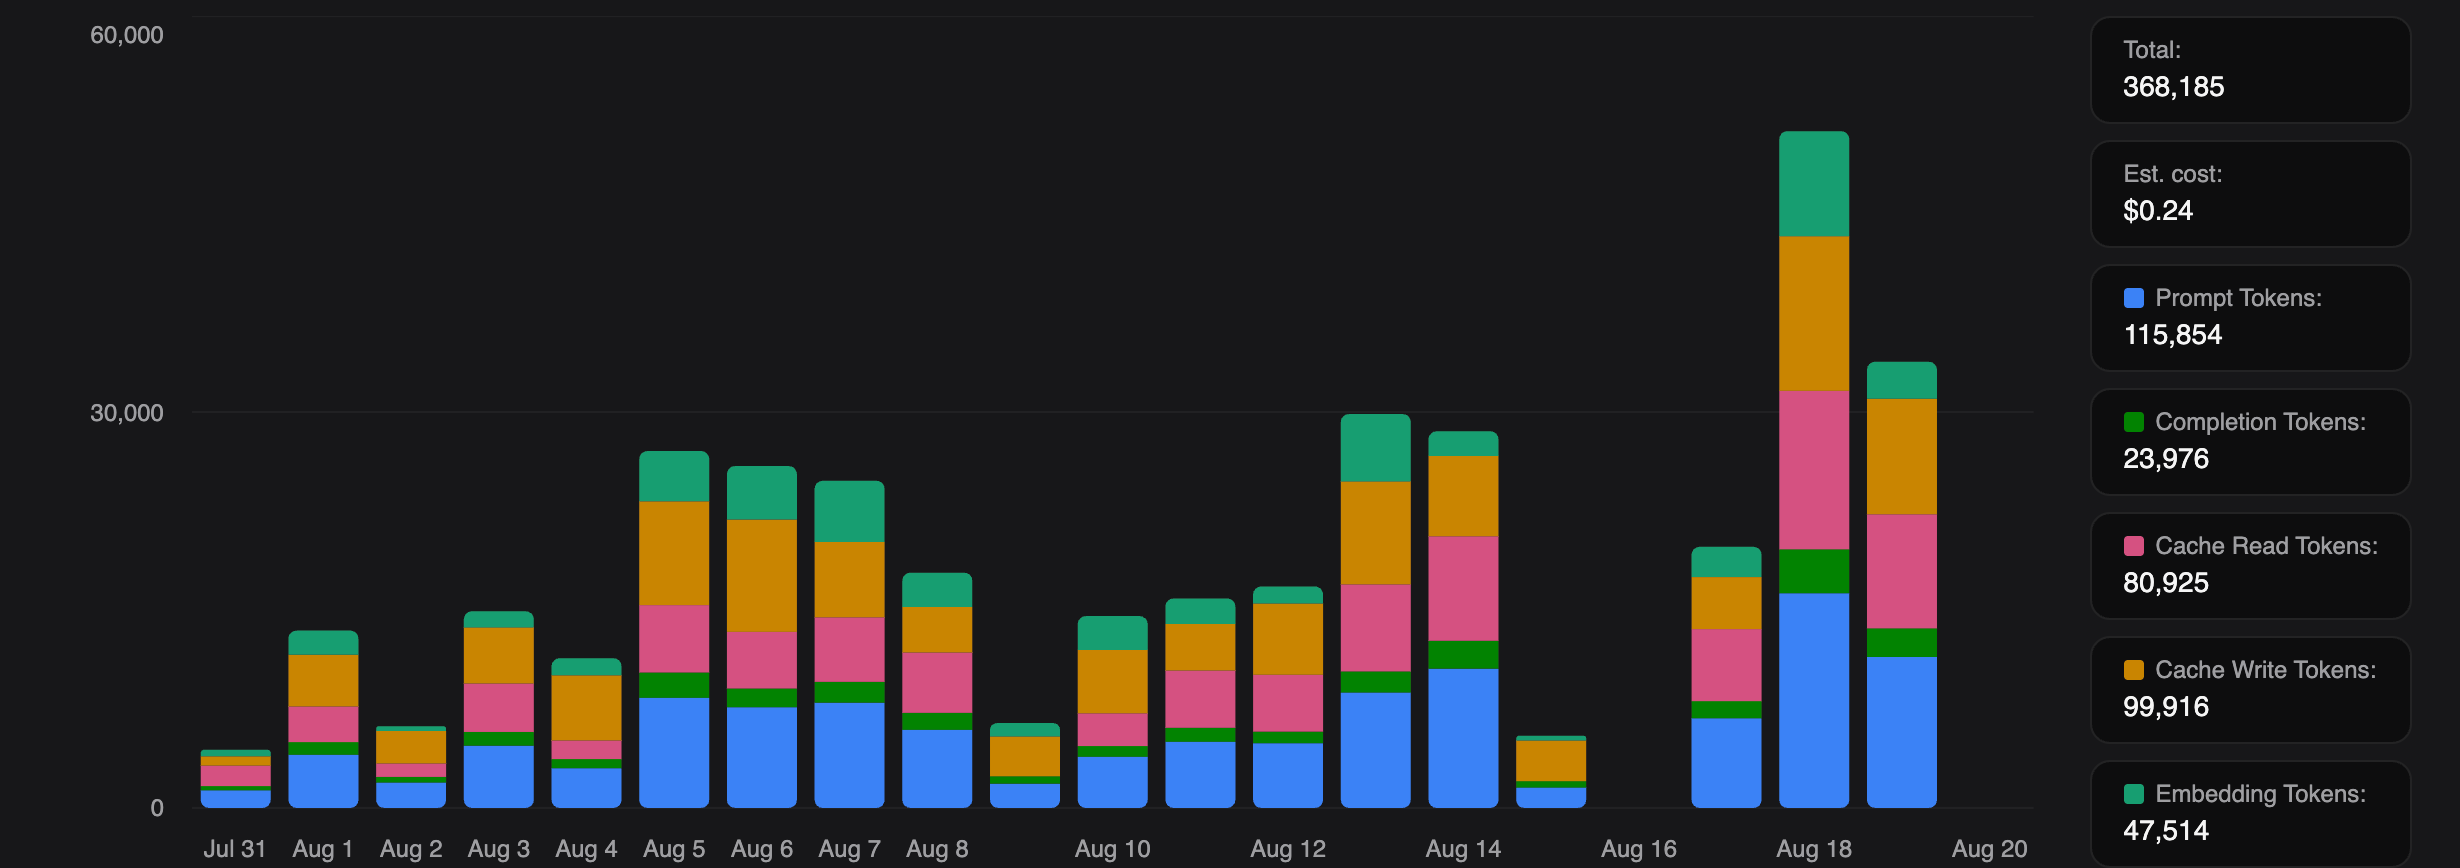2460x868 pixels.
Task: Click the Aug 7 stacked bar
Action: tap(849, 645)
